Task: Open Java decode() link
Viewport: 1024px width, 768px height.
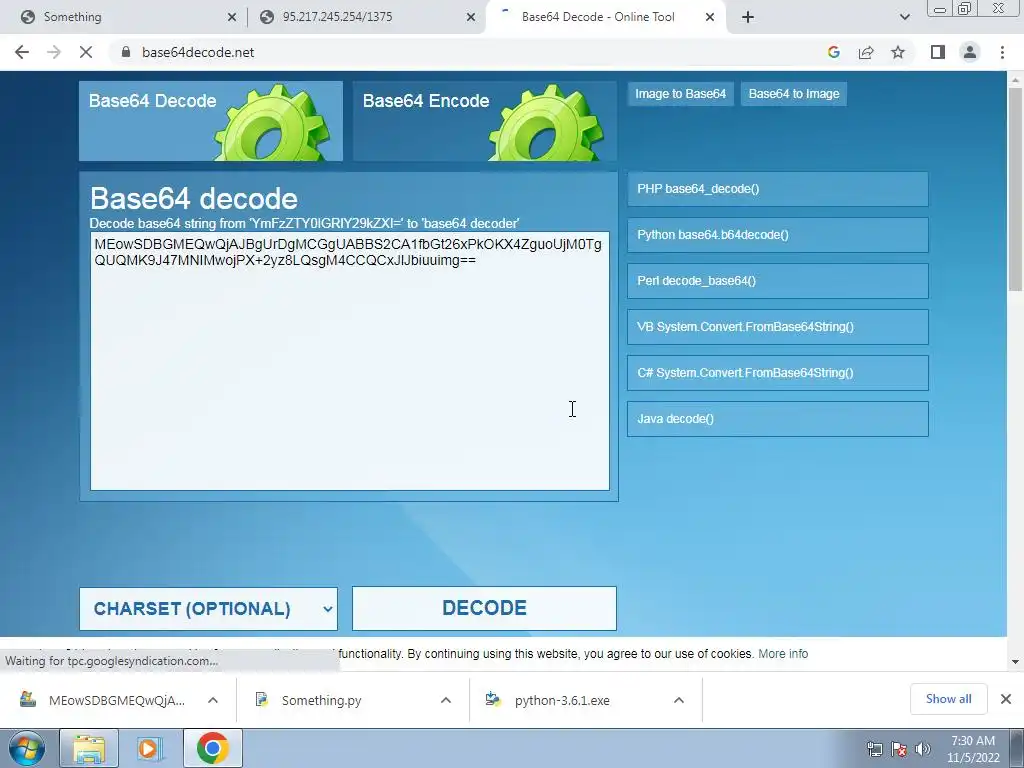Action: [778, 419]
